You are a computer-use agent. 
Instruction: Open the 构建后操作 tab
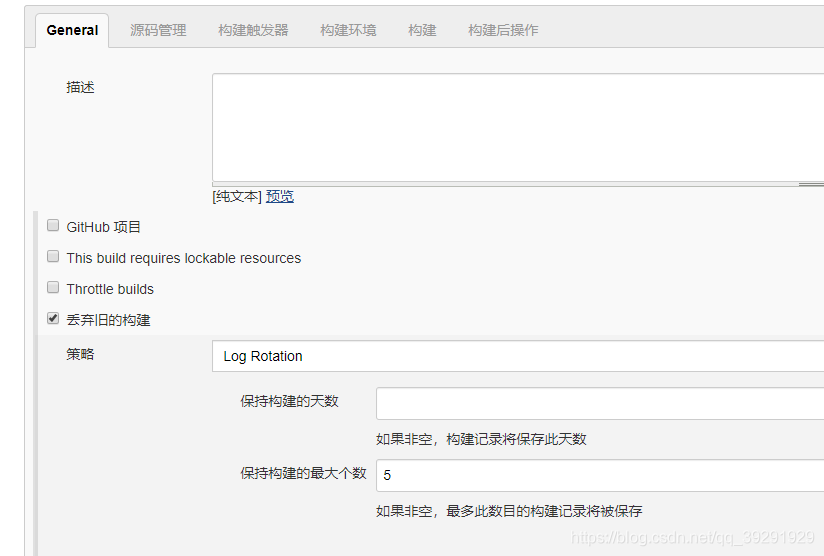pos(503,30)
